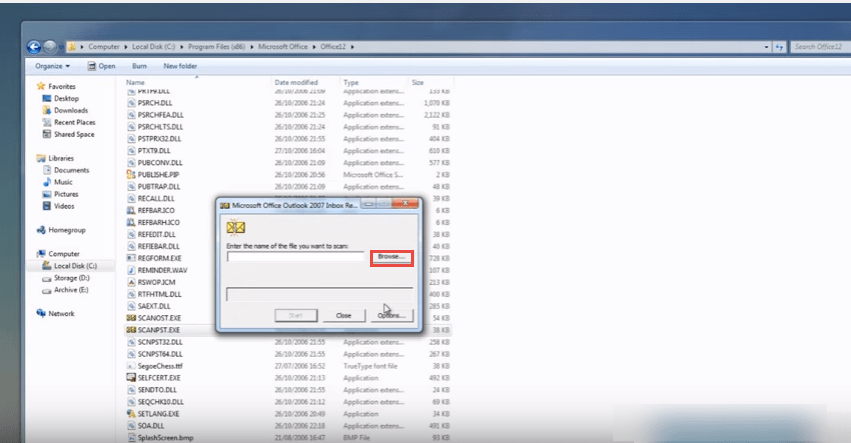Expand the arrow after Office12 in breadcrumb
This screenshot has height=443, width=851.
(352, 47)
